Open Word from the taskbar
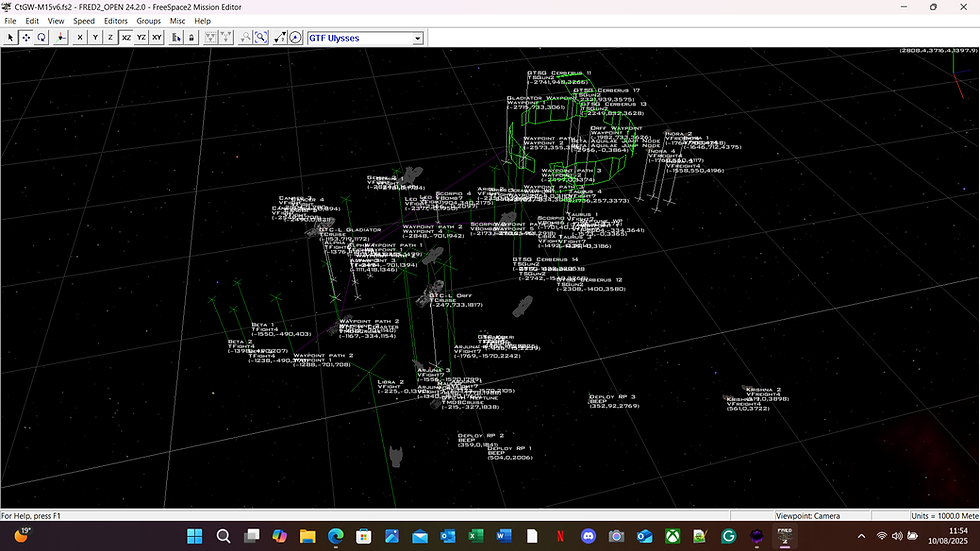This screenshot has height=551, width=980. [x=504, y=536]
